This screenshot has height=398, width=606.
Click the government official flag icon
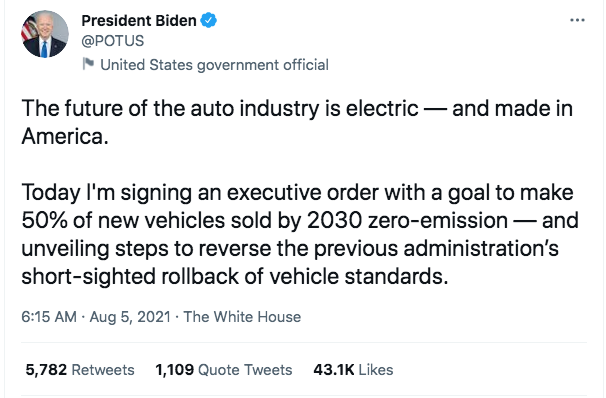[x=89, y=64]
